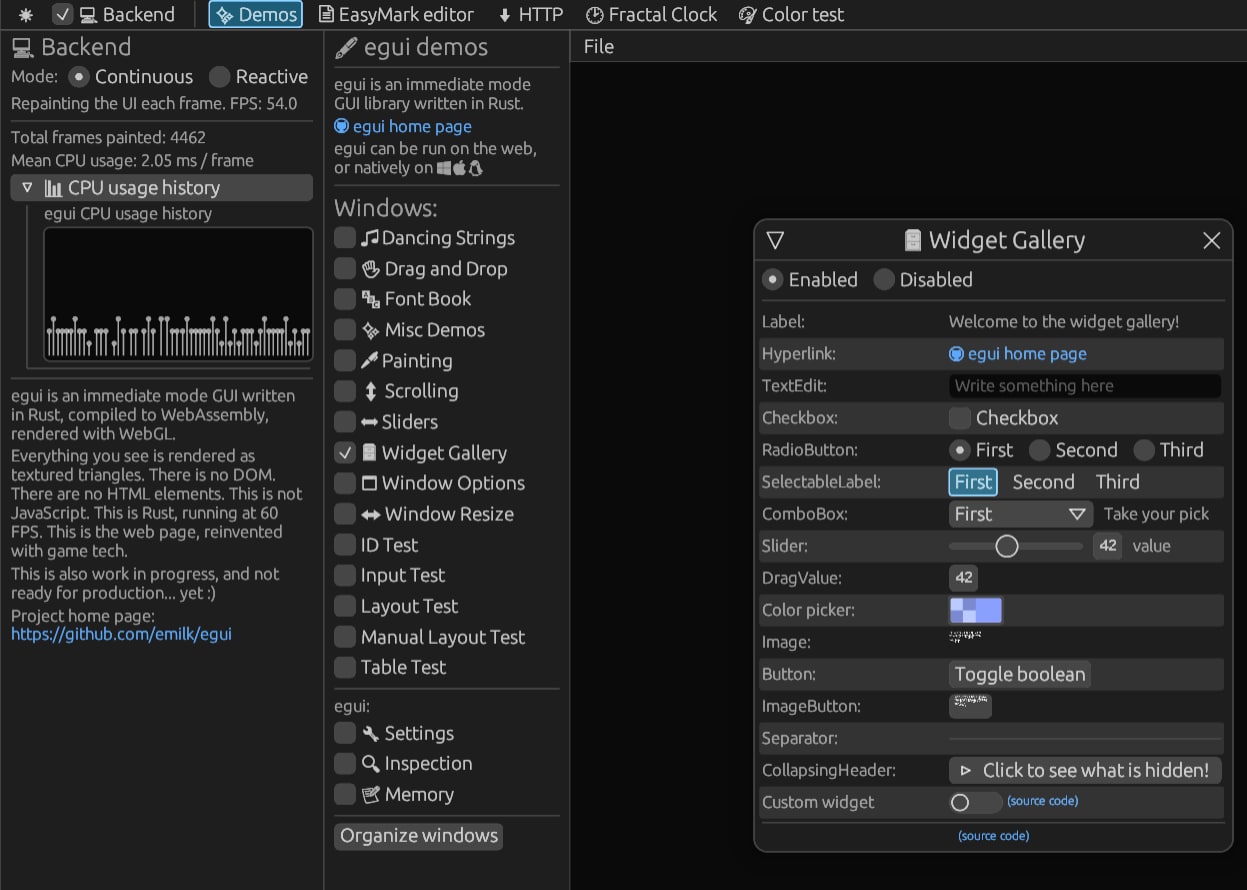Viewport: 1247px width, 890px height.
Task: Open egui home page hyperlink in Widget Gallery
Action: [x=1017, y=354]
